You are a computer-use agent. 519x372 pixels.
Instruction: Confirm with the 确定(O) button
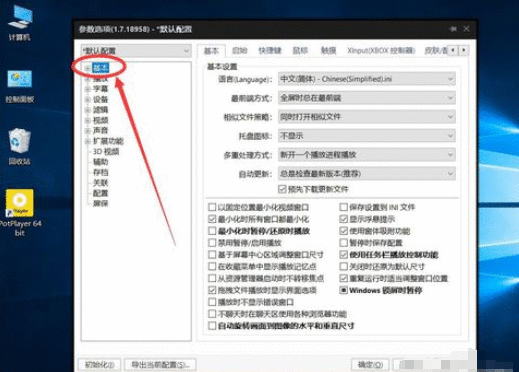(x=370, y=365)
